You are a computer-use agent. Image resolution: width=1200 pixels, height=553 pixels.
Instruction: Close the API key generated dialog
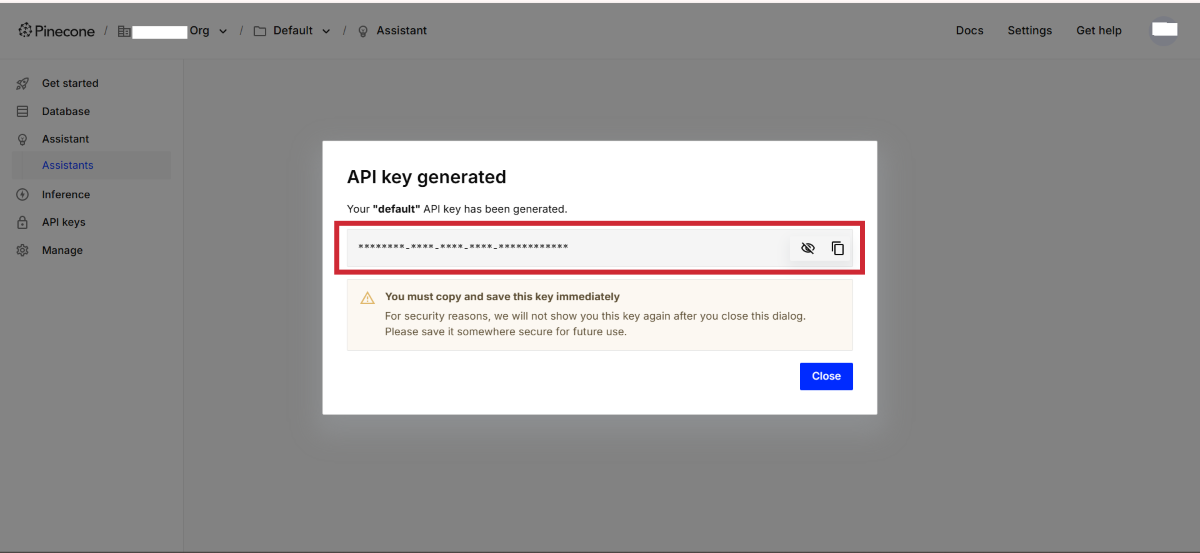click(x=826, y=376)
